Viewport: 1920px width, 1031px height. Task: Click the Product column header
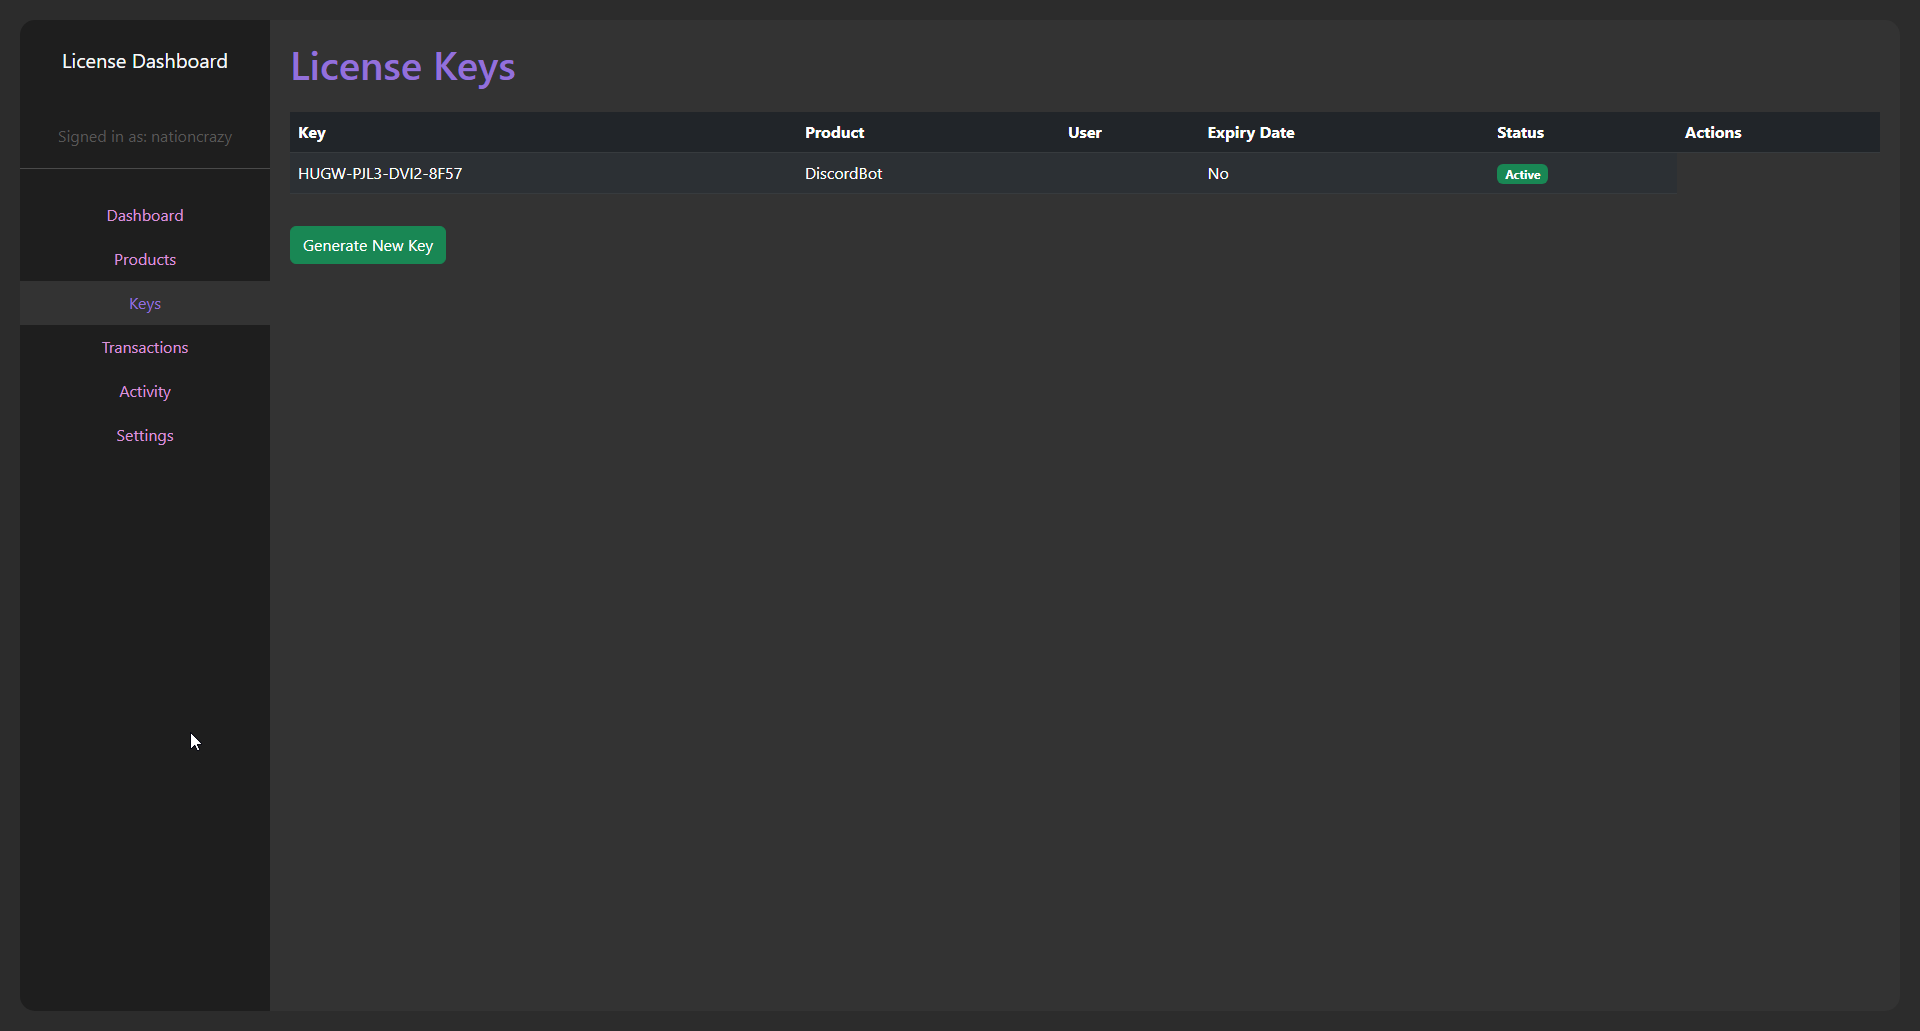click(x=834, y=133)
